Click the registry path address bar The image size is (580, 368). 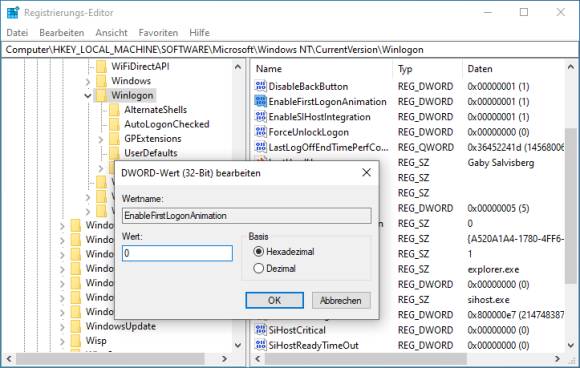tap(290, 50)
